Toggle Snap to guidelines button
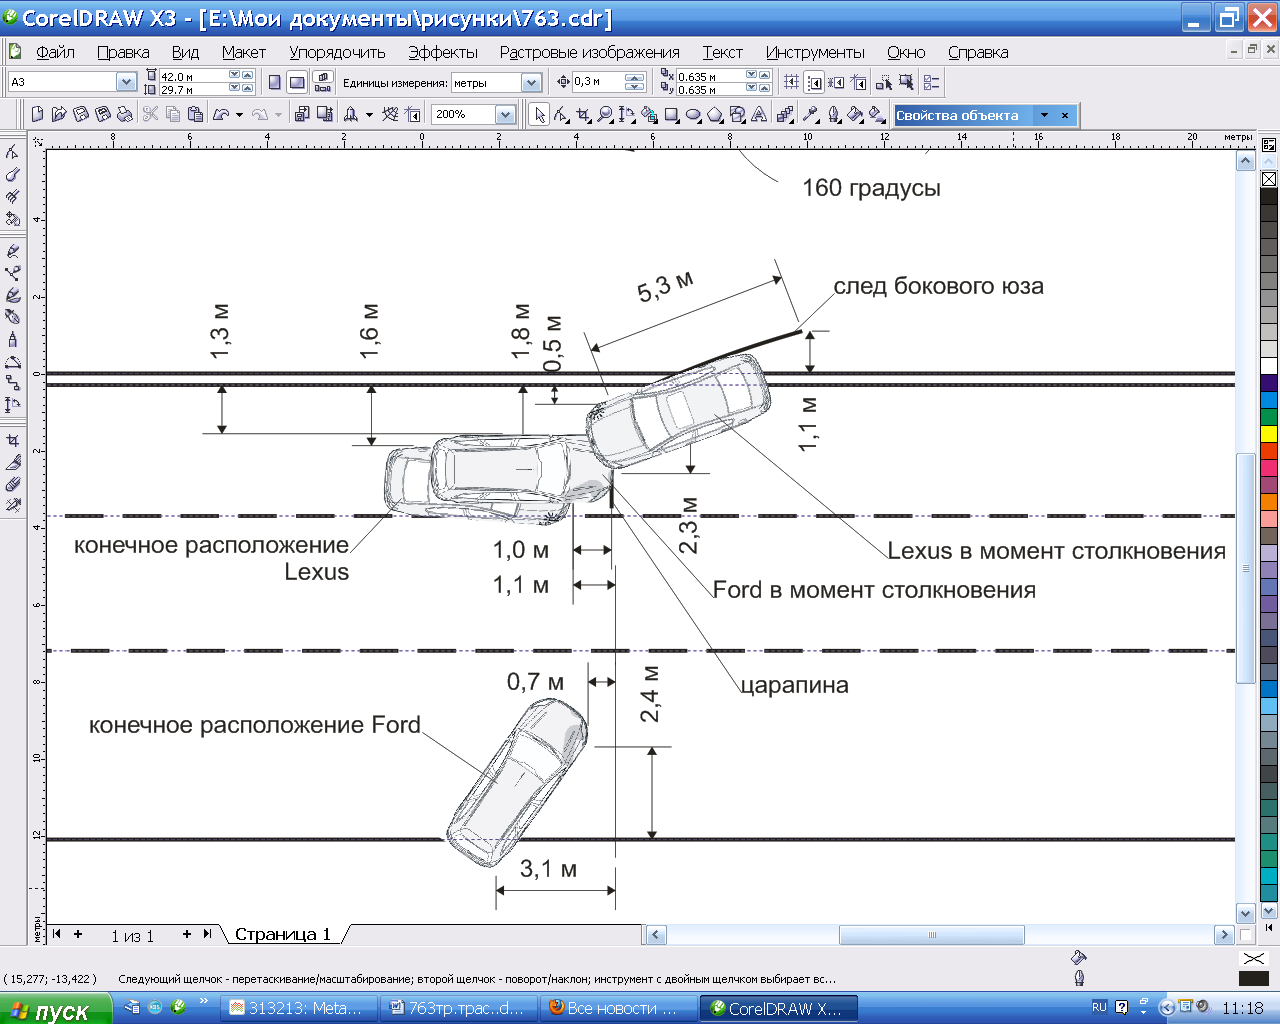 tap(814, 82)
